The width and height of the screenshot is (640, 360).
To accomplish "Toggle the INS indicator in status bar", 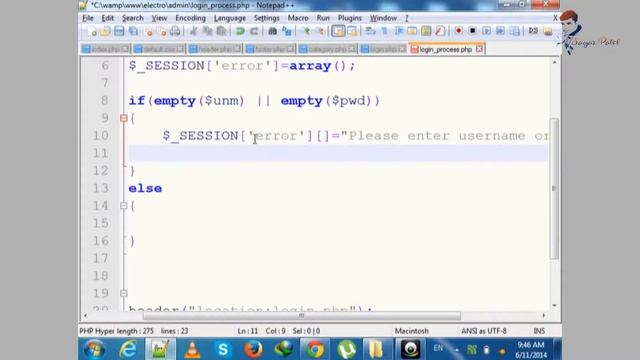I will click(539, 331).
